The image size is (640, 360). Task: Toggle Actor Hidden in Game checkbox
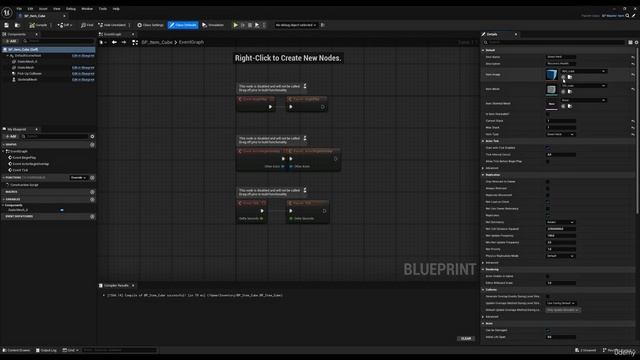(548, 276)
